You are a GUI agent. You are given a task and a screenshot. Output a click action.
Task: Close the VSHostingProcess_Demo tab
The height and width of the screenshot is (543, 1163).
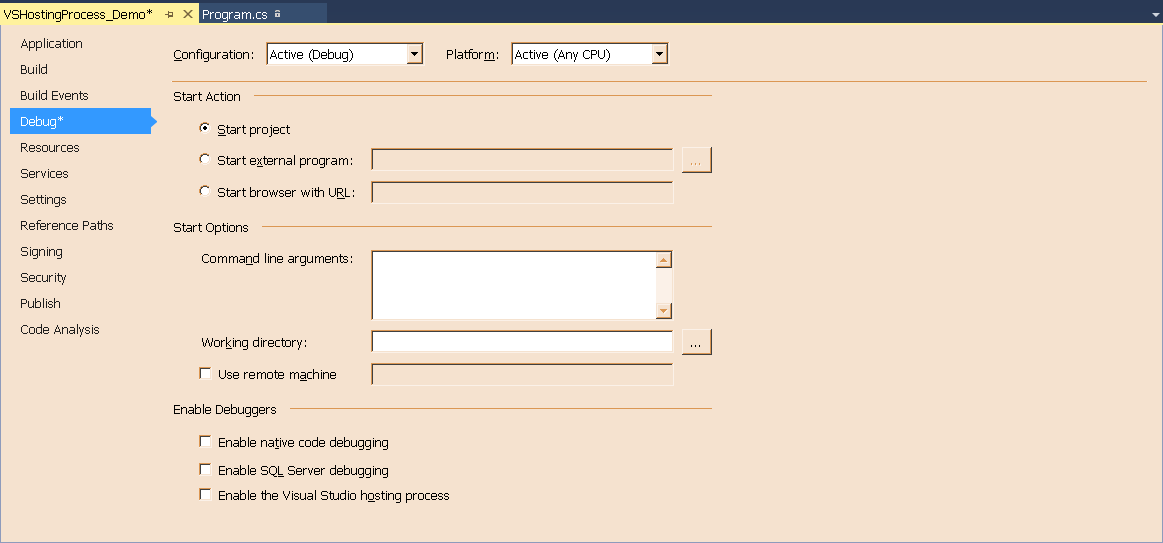[x=188, y=14]
